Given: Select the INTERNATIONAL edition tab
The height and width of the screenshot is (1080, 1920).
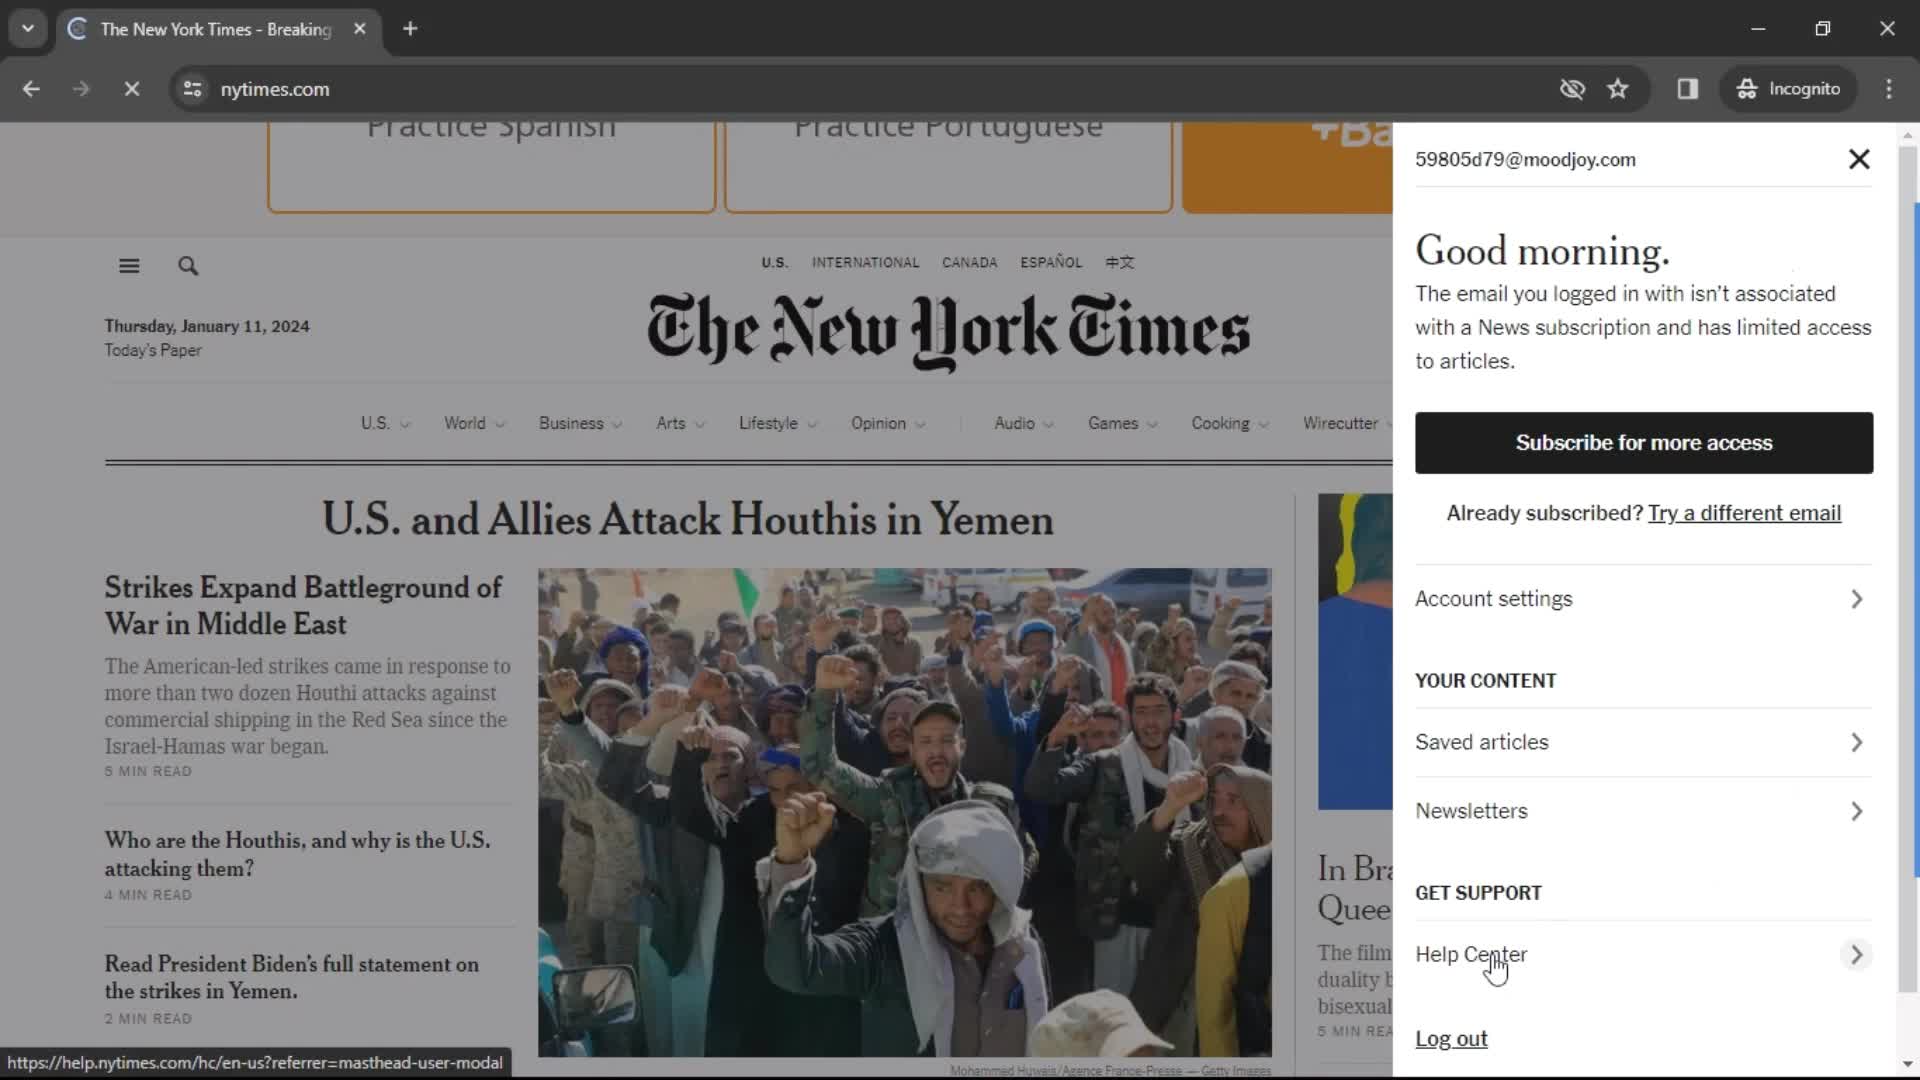Looking at the screenshot, I should 865,261.
